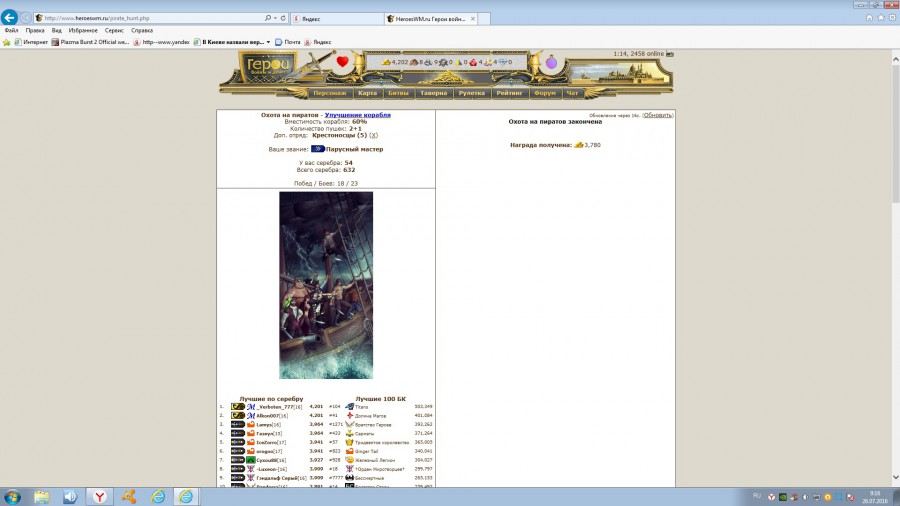
Task: Click the speaker app icon on taskbar
Action: coord(70,496)
